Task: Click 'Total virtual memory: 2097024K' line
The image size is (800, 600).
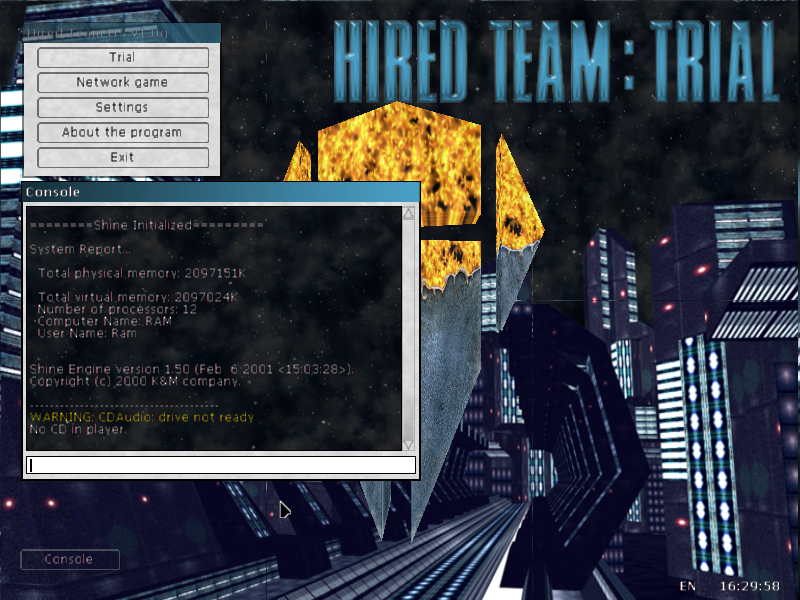Action: 138,296
